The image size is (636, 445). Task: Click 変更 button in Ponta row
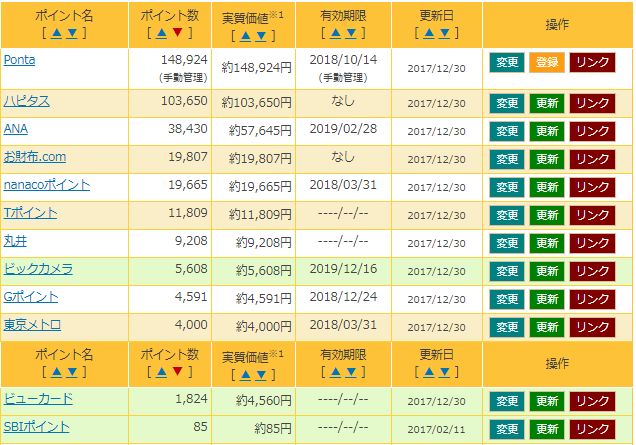tap(507, 62)
